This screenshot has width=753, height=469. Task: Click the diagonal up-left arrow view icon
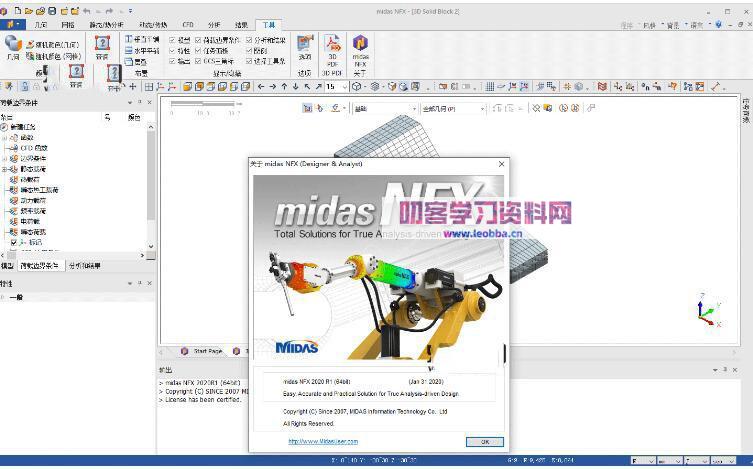(307, 86)
